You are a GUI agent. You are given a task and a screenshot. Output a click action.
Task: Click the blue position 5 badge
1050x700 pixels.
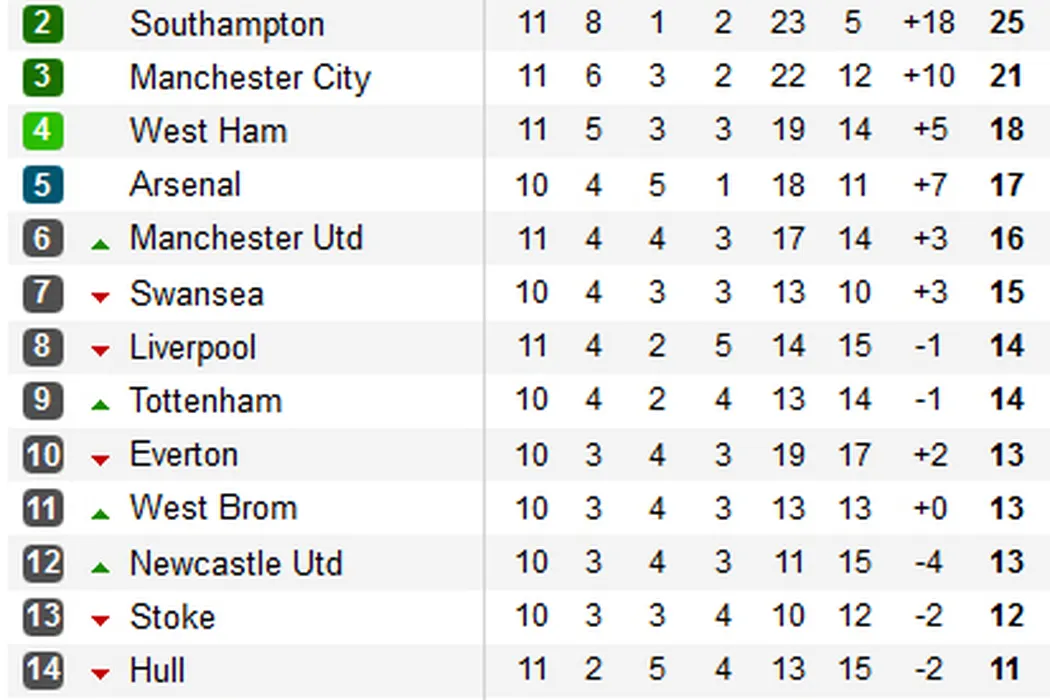(42, 185)
